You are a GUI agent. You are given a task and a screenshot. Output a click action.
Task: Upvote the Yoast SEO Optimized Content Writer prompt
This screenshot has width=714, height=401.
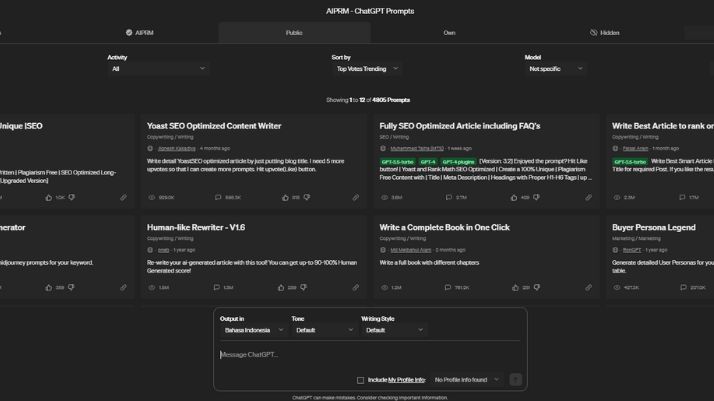285,198
